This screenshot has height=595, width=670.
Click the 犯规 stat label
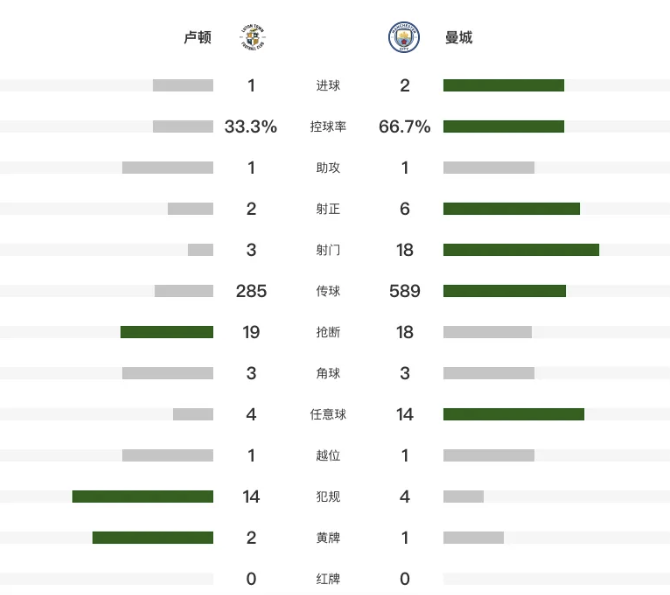(328, 497)
